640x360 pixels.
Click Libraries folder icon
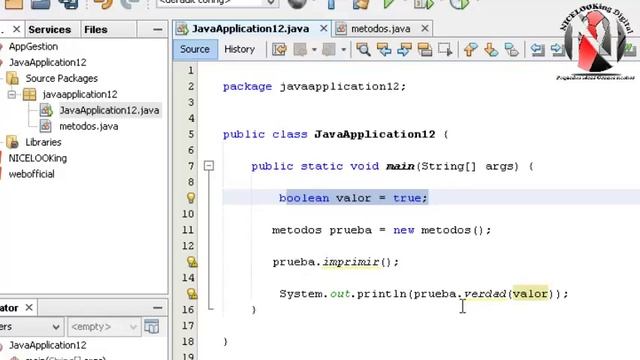(x=12, y=142)
